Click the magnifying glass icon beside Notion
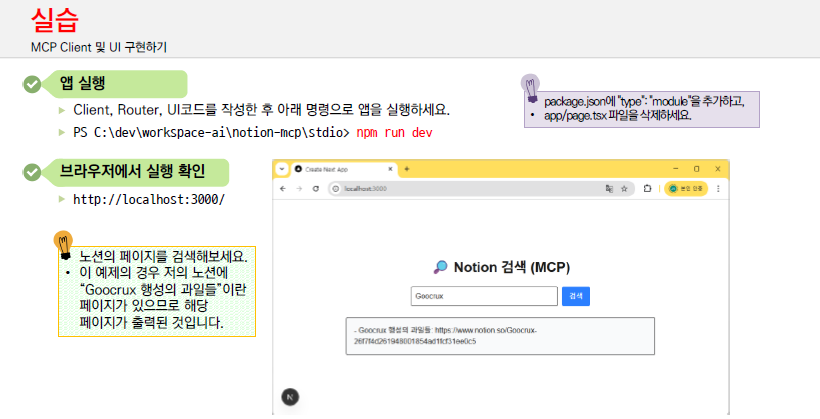This screenshot has height=419, width=820. (x=440, y=267)
